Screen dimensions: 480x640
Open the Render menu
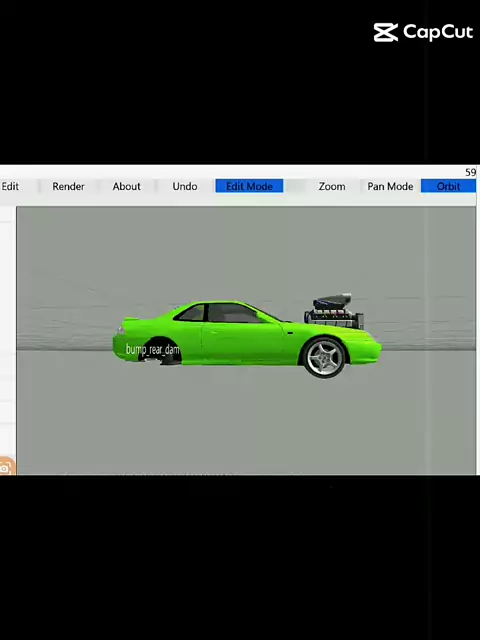[68, 186]
